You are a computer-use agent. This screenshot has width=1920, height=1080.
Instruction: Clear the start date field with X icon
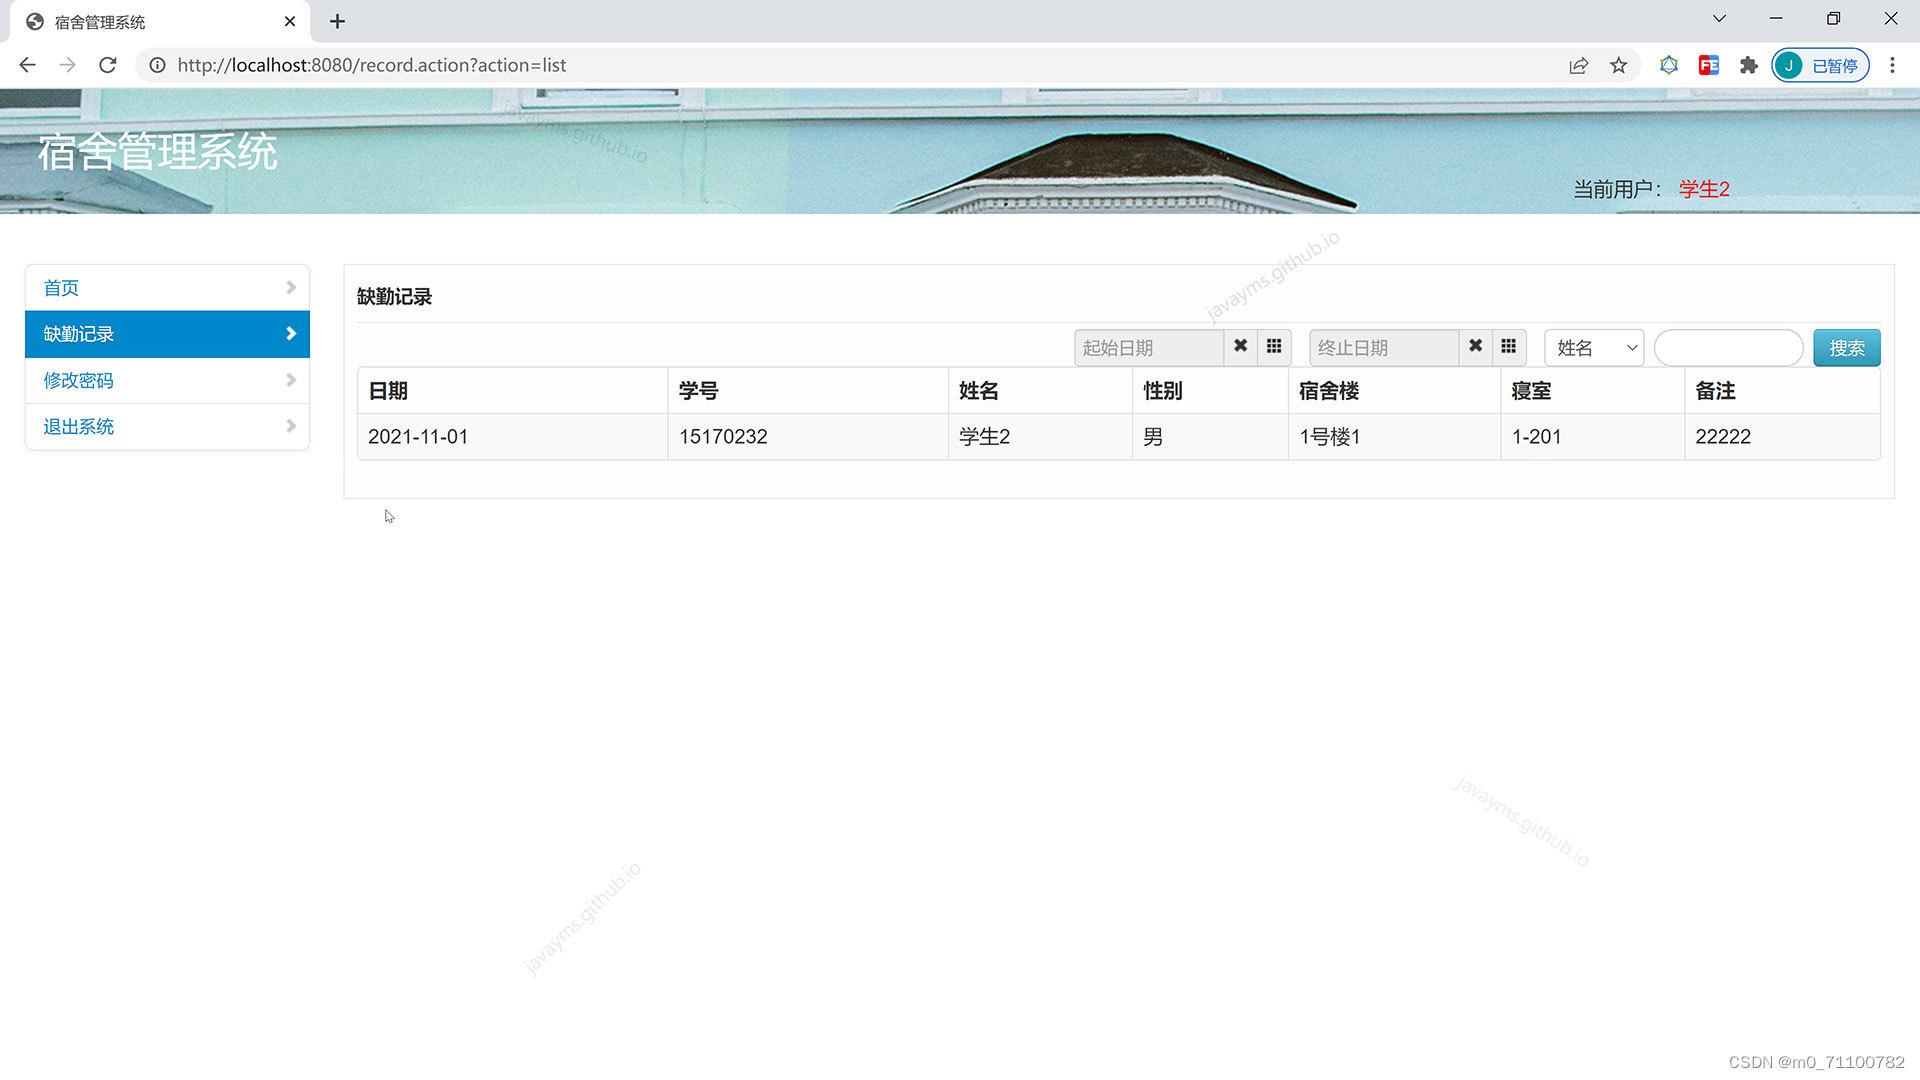click(1240, 346)
